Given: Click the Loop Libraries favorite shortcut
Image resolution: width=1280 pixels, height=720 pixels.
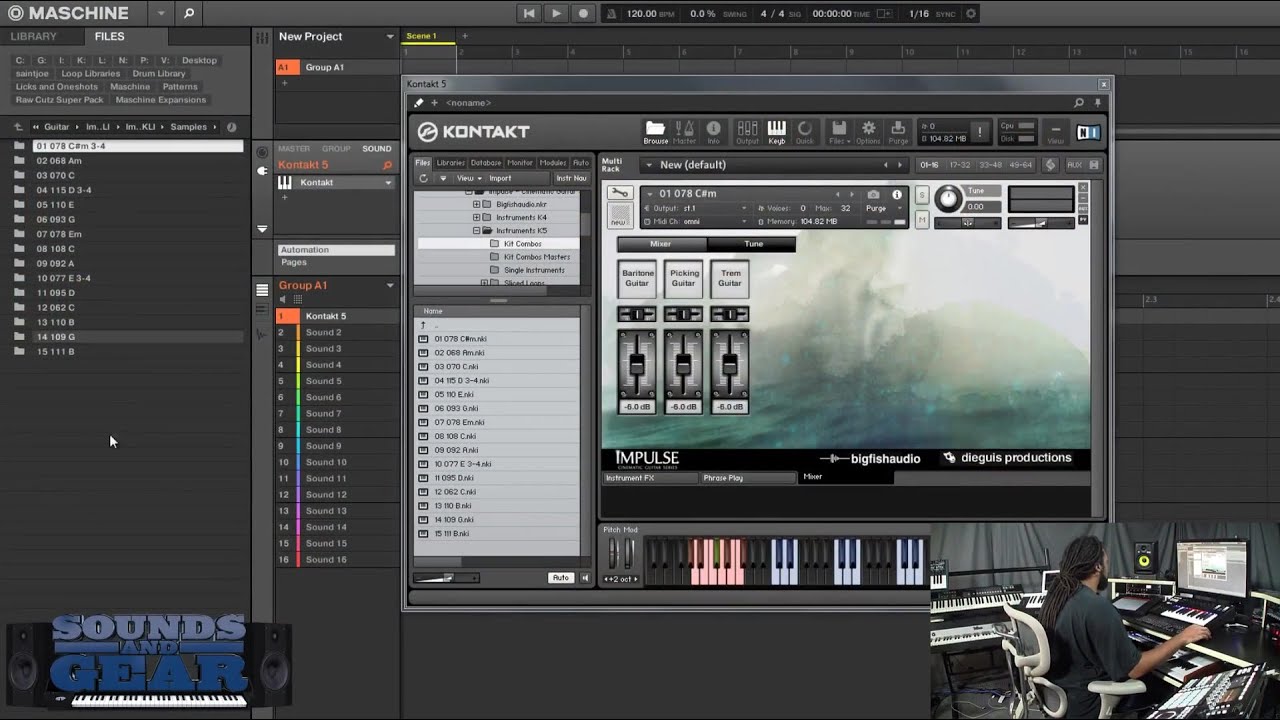Looking at the screenshot, I should click(x=91, y=73).
